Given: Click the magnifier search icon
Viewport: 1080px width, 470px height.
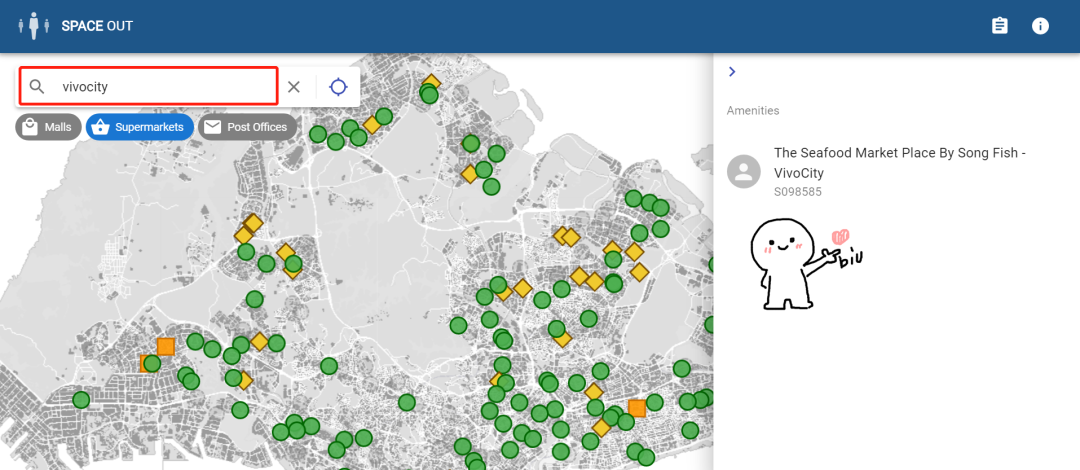Looking at the screenshot, I should point(37,87).
